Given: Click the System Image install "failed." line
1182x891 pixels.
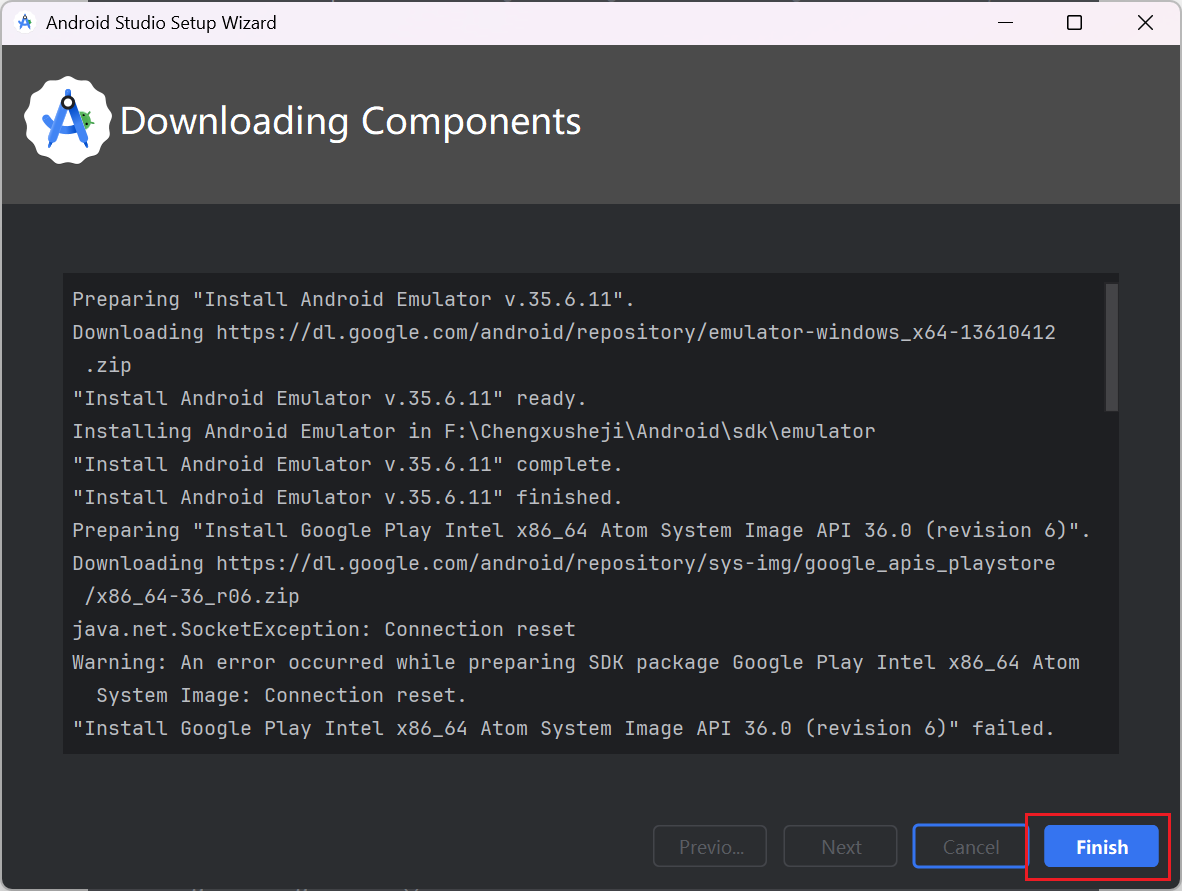Looking at the screenshot, I should coord(563,729).
